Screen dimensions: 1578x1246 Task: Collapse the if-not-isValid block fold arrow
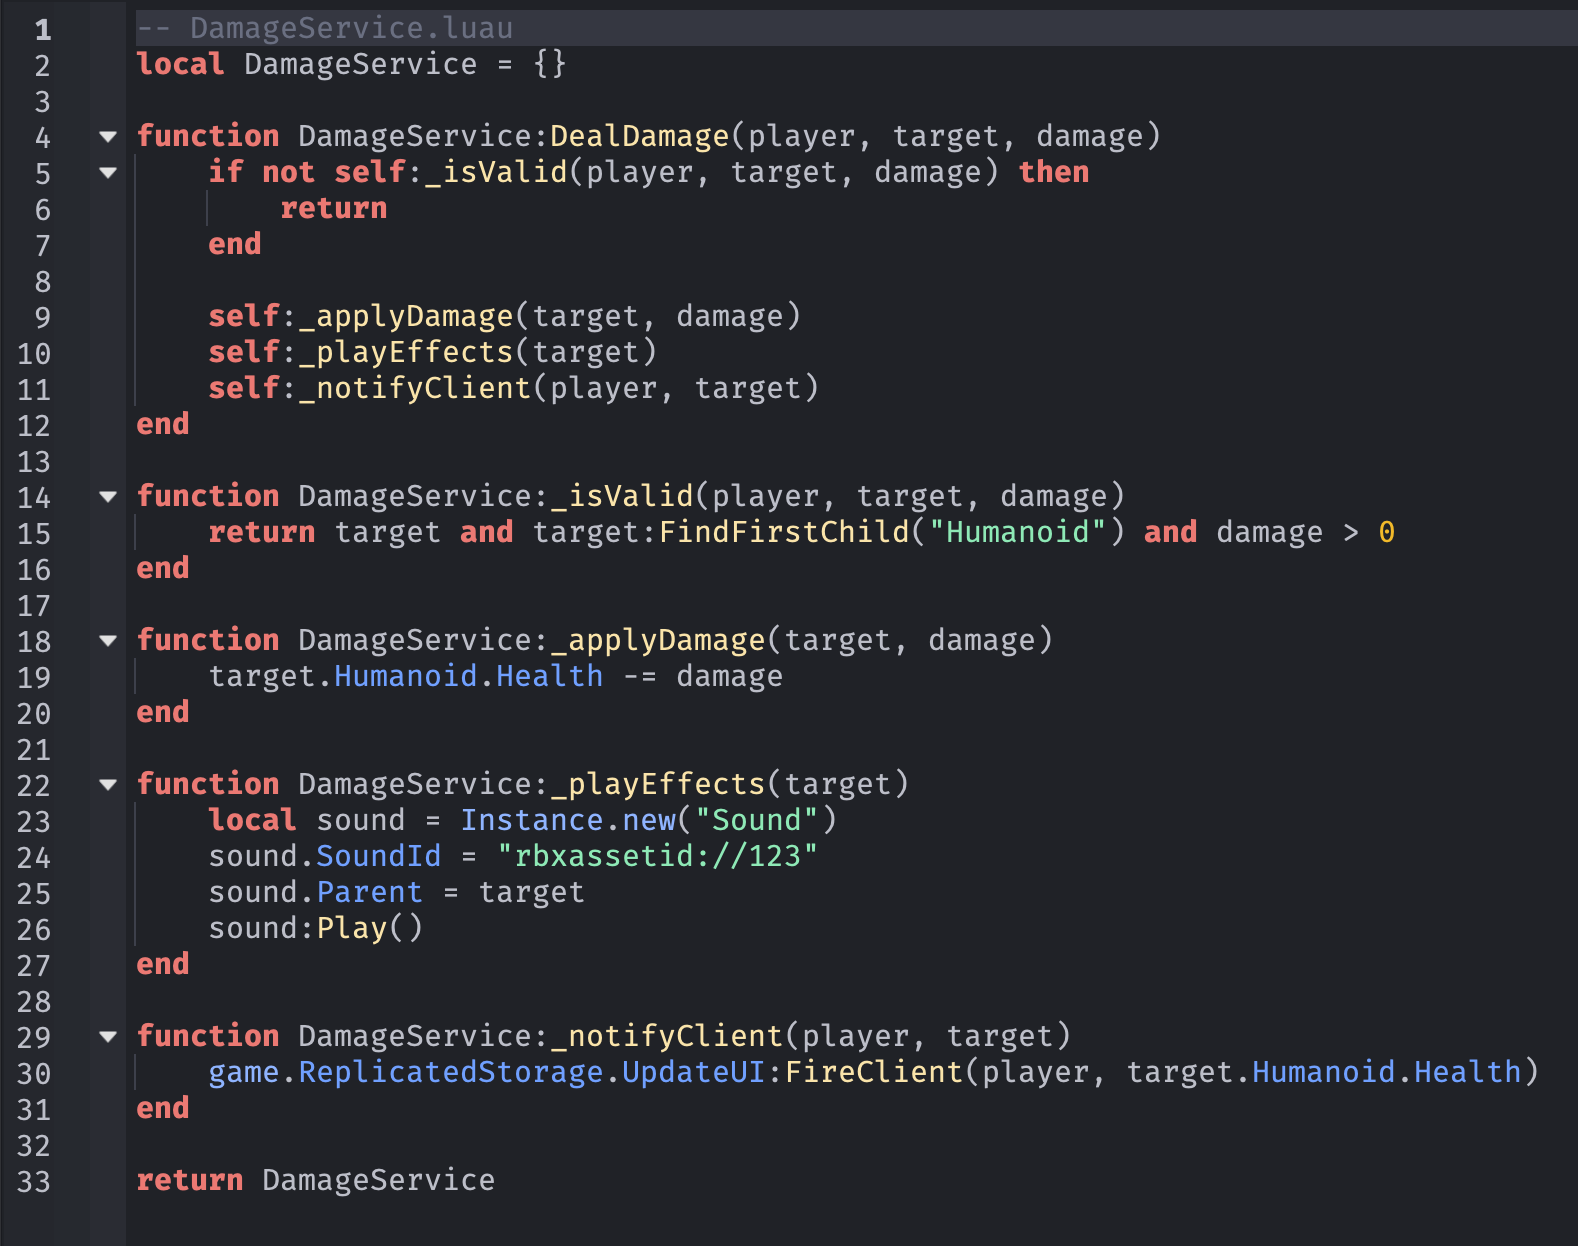point(108,173)
